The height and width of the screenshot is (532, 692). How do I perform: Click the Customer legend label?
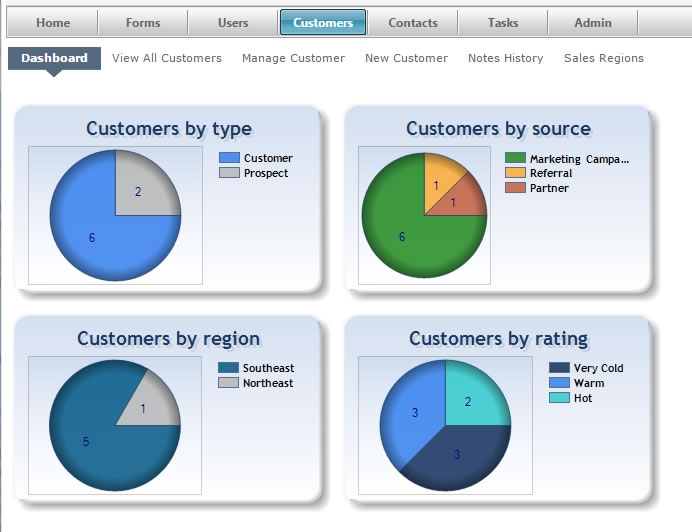(x=268, y=158)
